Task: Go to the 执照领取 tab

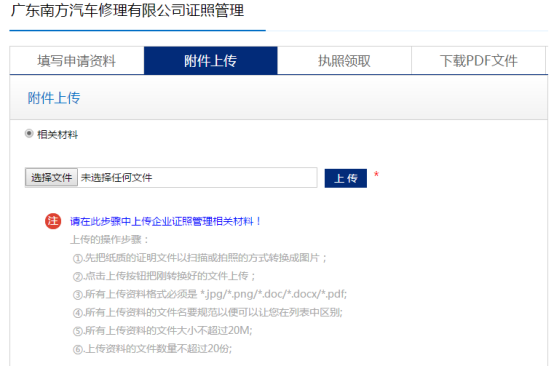Action: coord(344,60)
